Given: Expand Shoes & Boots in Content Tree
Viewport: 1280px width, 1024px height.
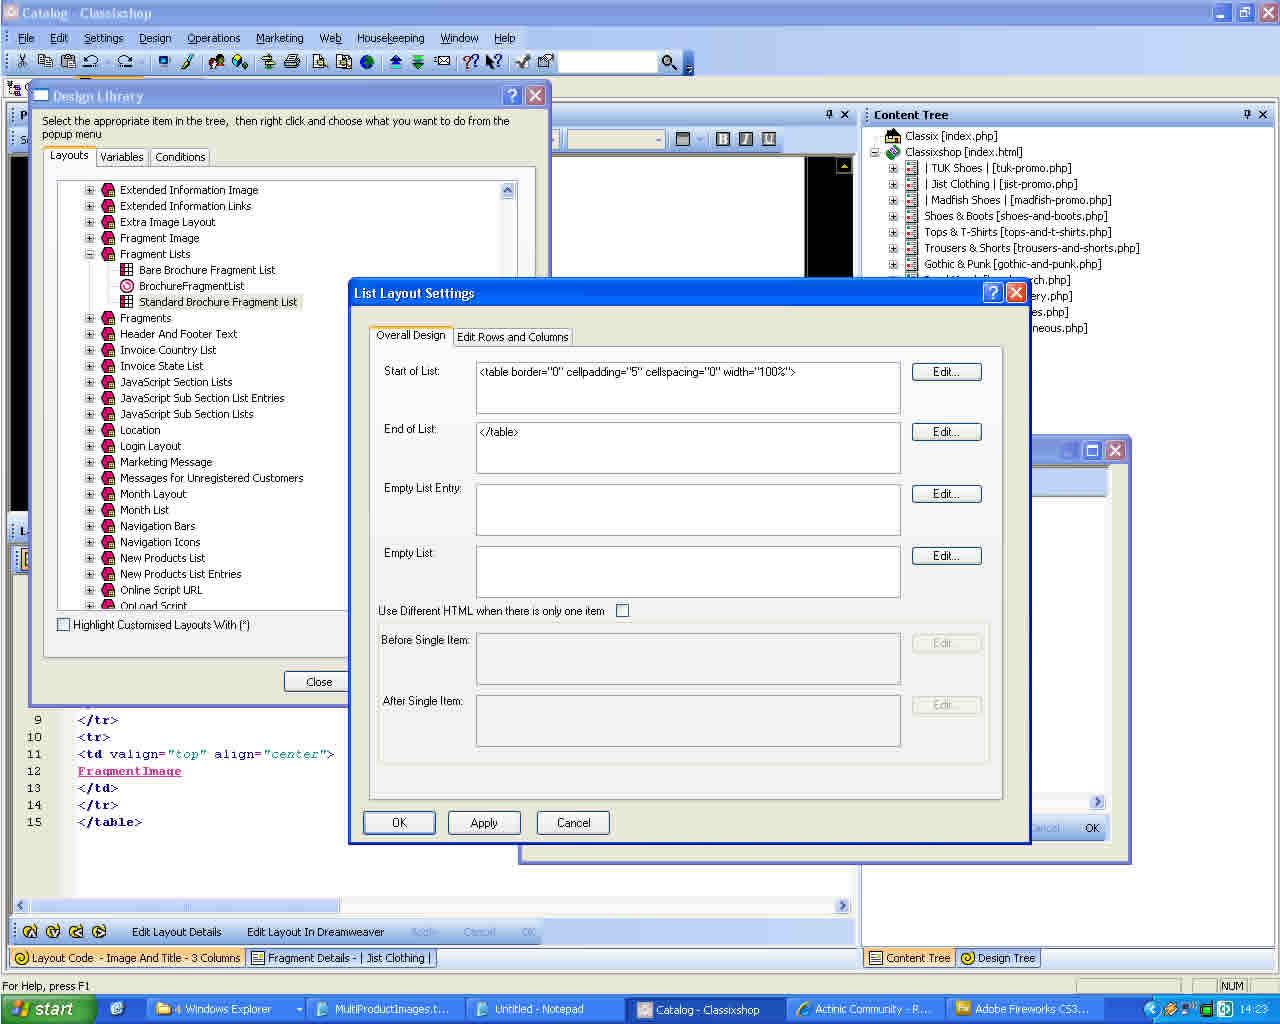Looking at the screenshot, I should click(893, 216).
